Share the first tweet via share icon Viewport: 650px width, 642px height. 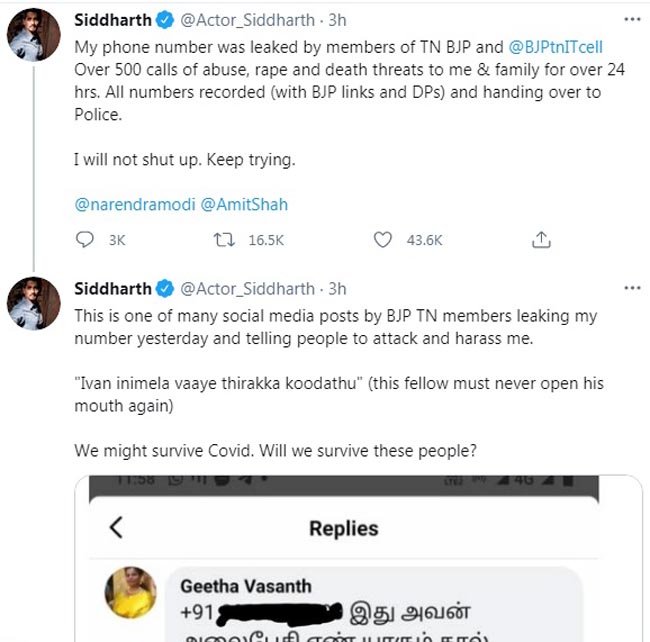pyautogui.click(x=540, y=240)
